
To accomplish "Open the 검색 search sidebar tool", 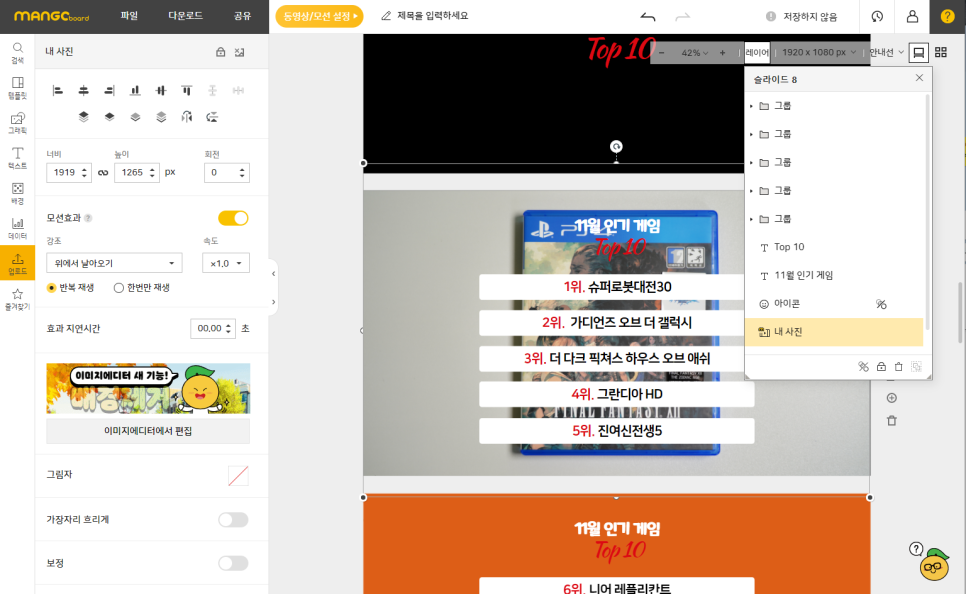I will pos(17,52).
